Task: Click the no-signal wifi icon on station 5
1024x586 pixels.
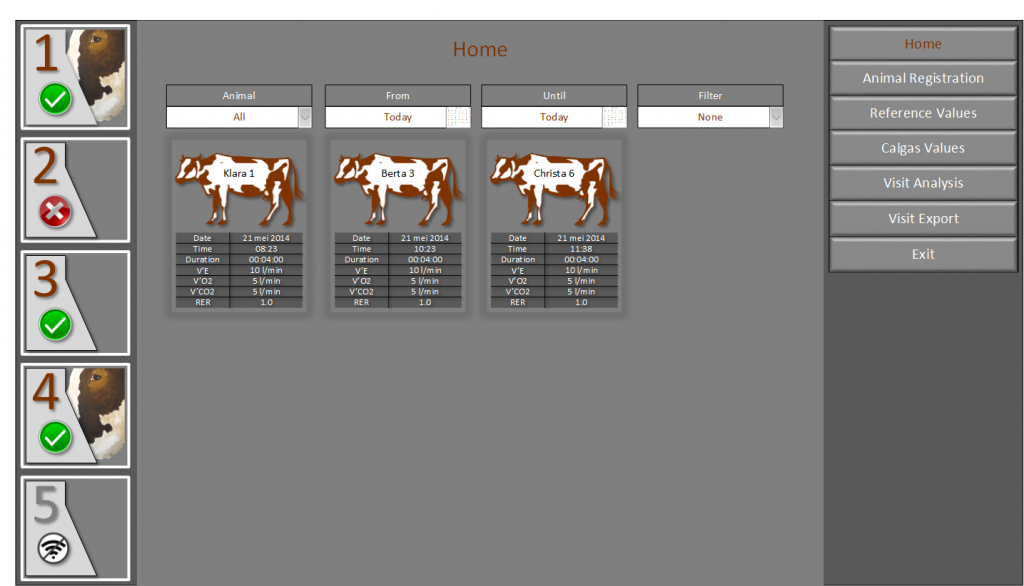Action: click(x=55, y=548)
